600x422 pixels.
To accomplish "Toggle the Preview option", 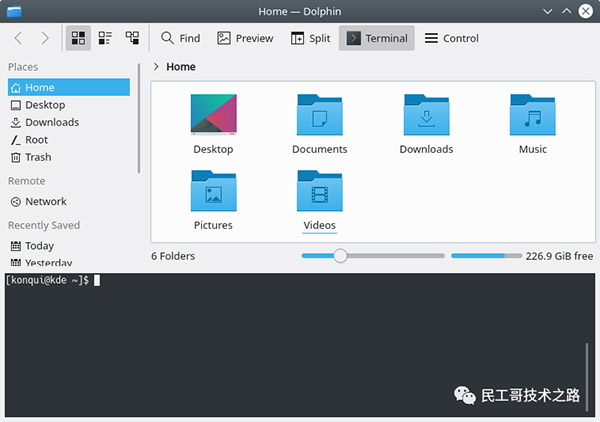I will click(245, 38).
